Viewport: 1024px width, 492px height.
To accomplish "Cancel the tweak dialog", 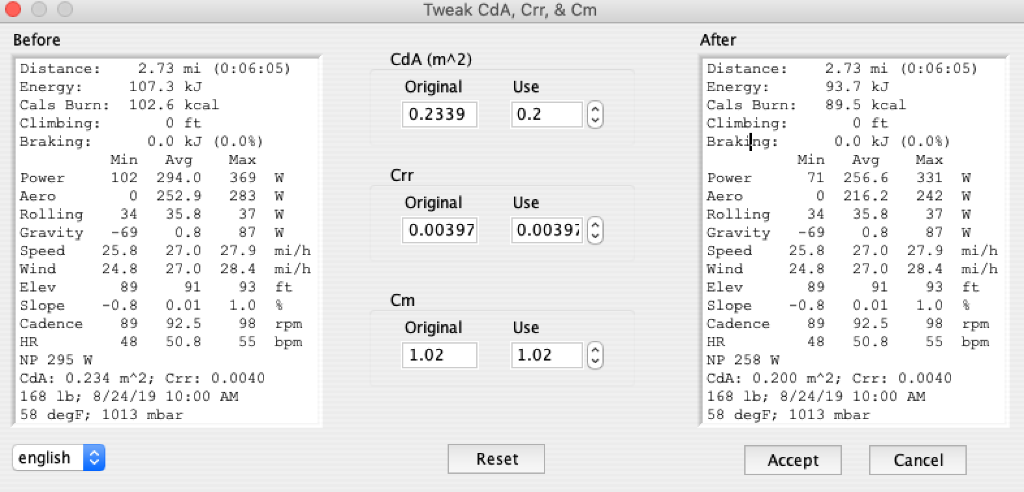I will tap(918, 460).
